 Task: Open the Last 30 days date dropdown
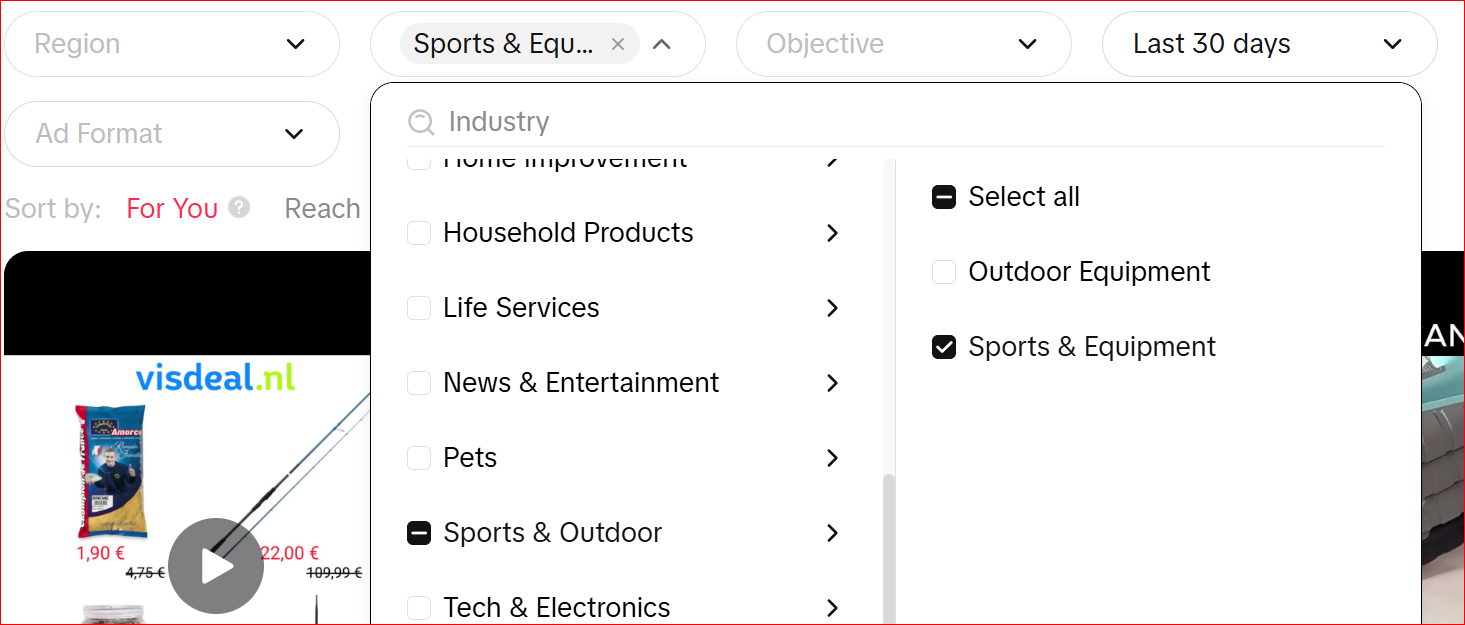pos(1270,44)
